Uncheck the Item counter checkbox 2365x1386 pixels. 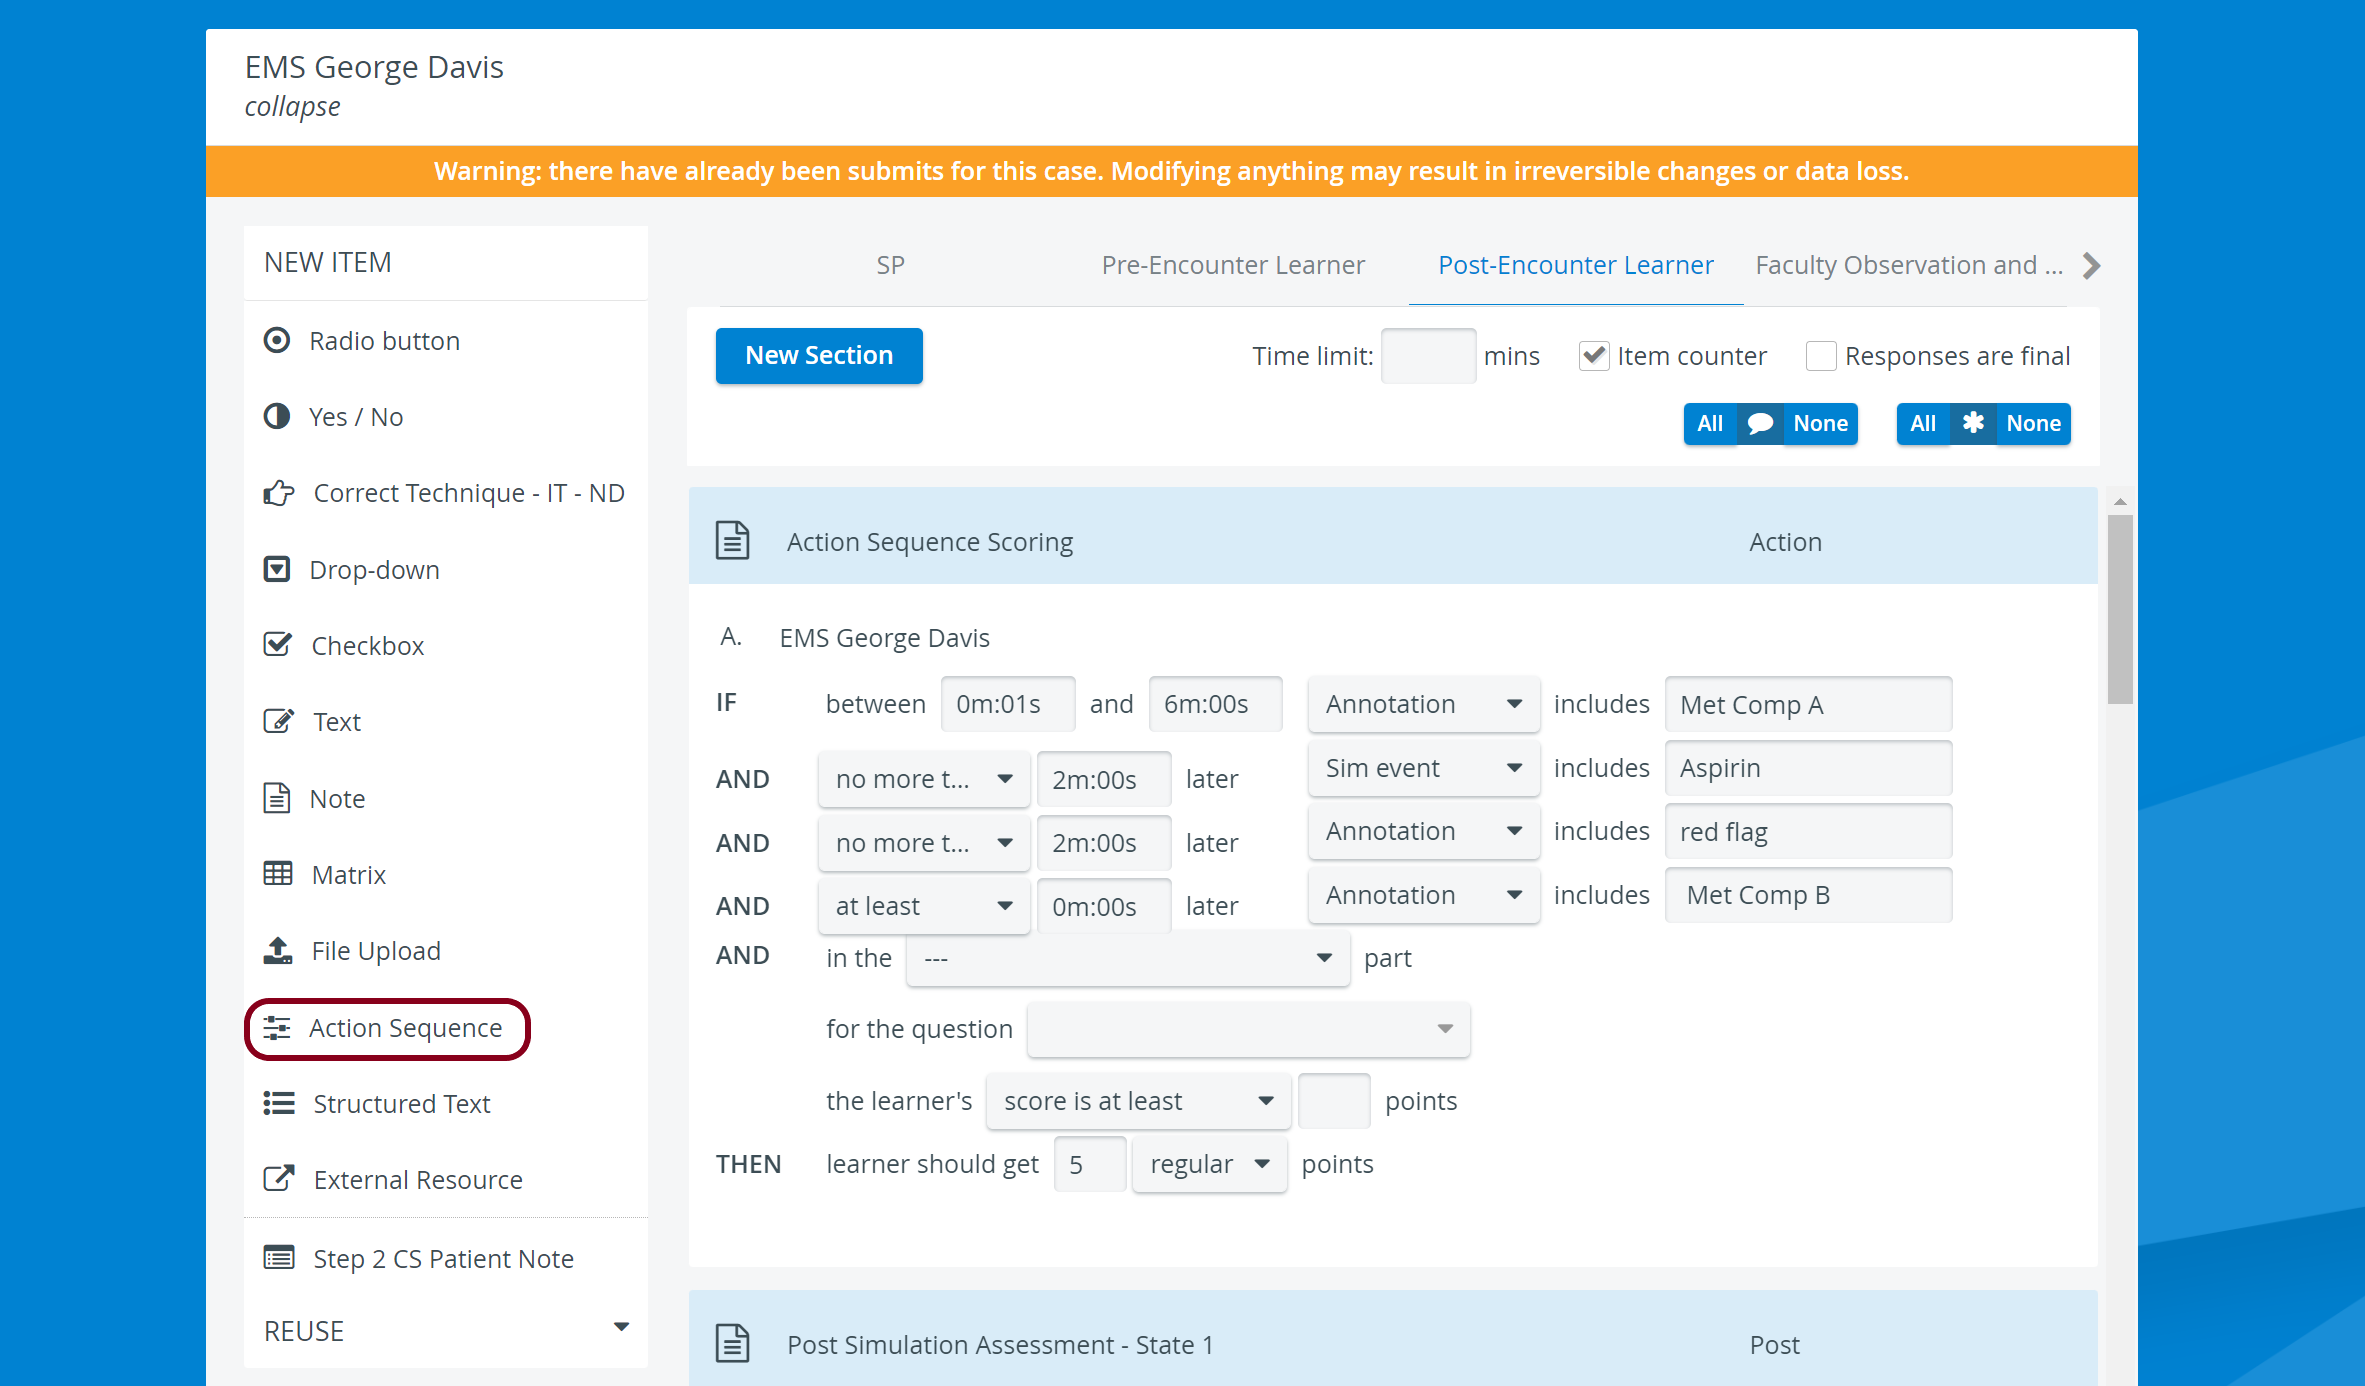click(1593, 356)
